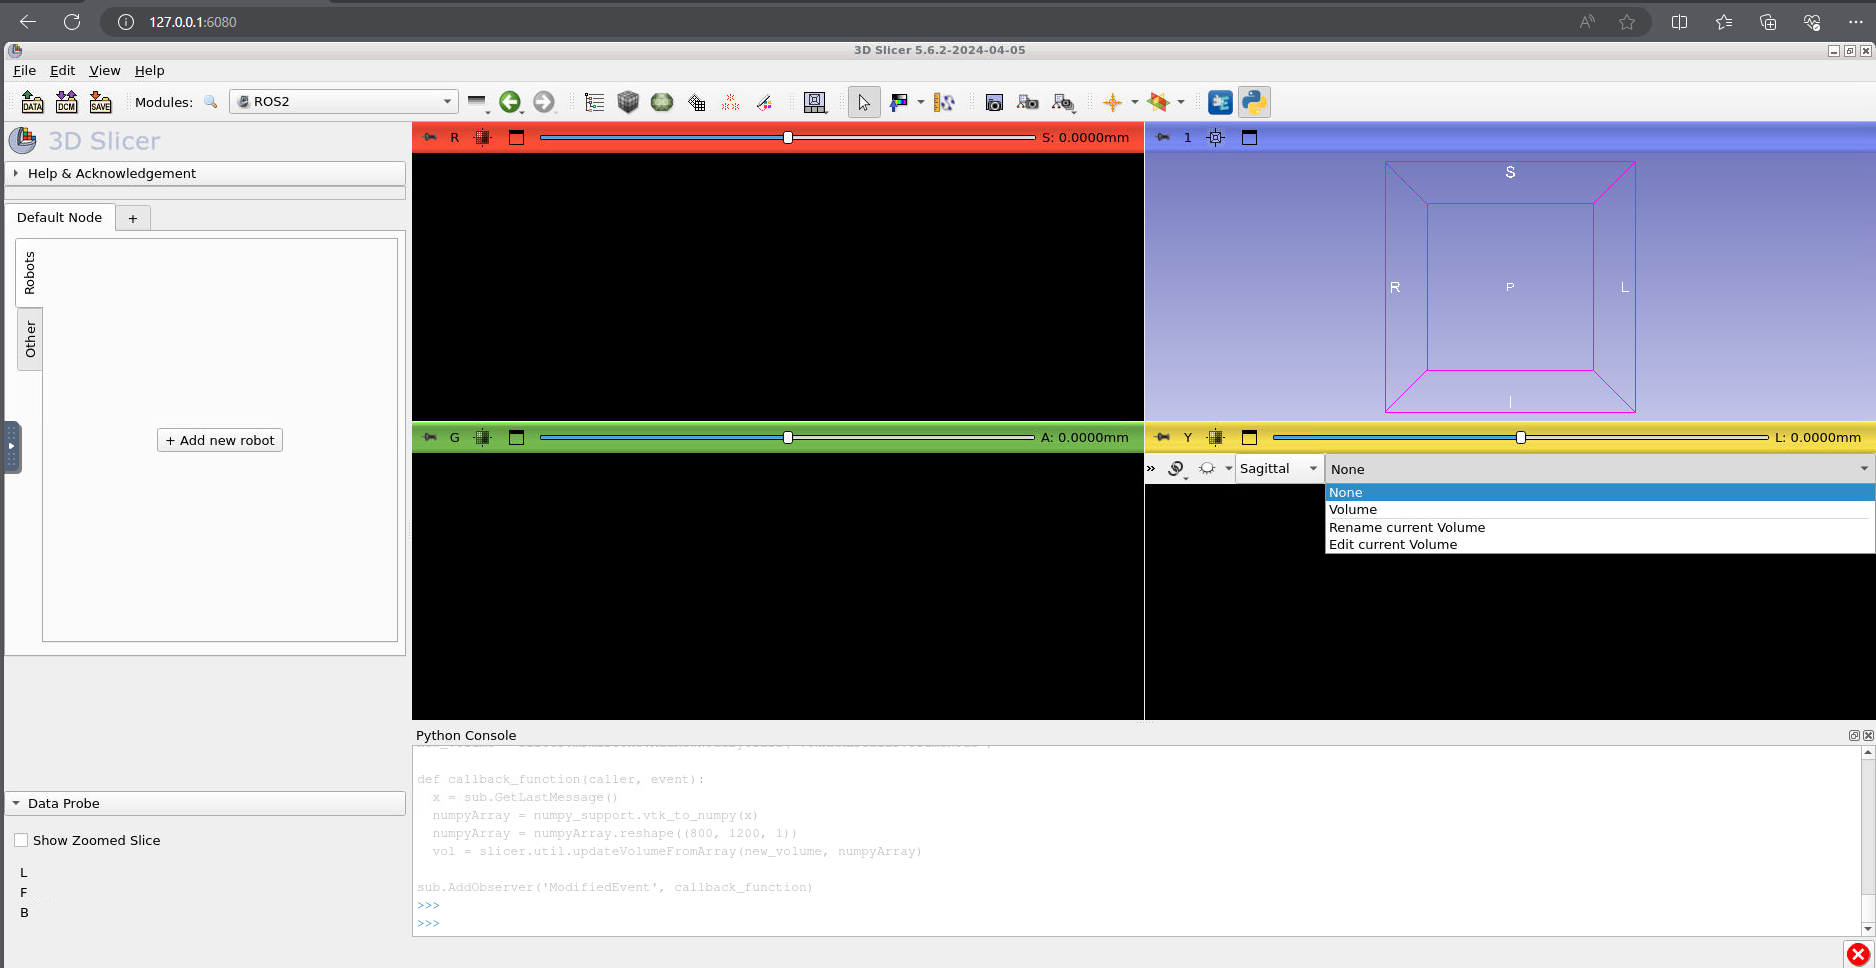This screenshot has width=1876, height=968.
Task: Click the window/level adjust tool icon
Action: 899,102
